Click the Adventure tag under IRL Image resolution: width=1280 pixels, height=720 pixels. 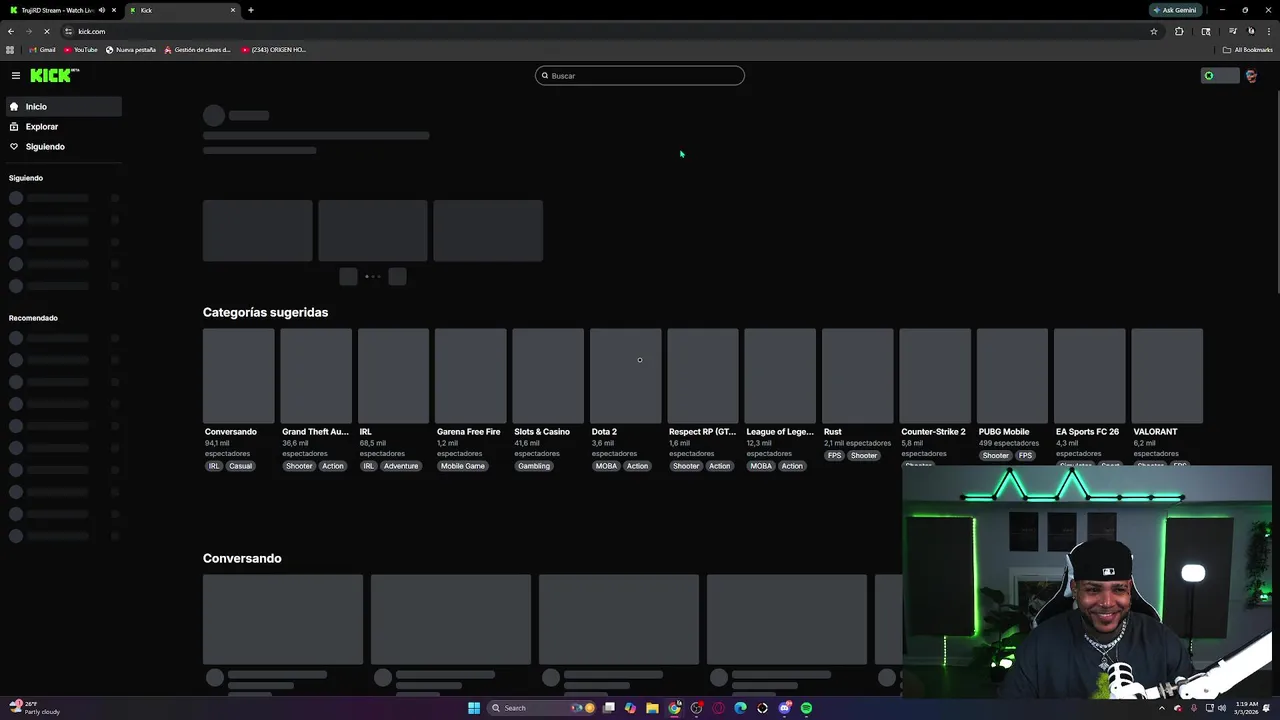point(400,466)
